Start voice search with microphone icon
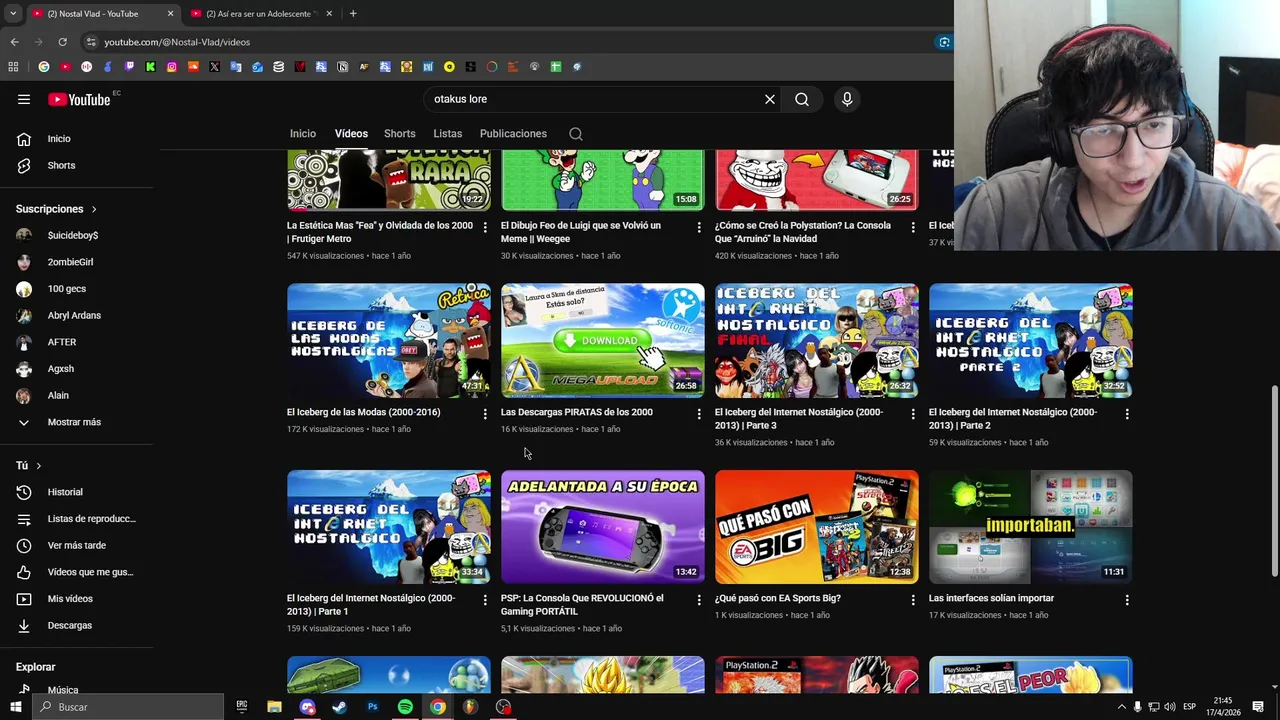The height and width of the screenshot is (720, 1280). point(847,99)
